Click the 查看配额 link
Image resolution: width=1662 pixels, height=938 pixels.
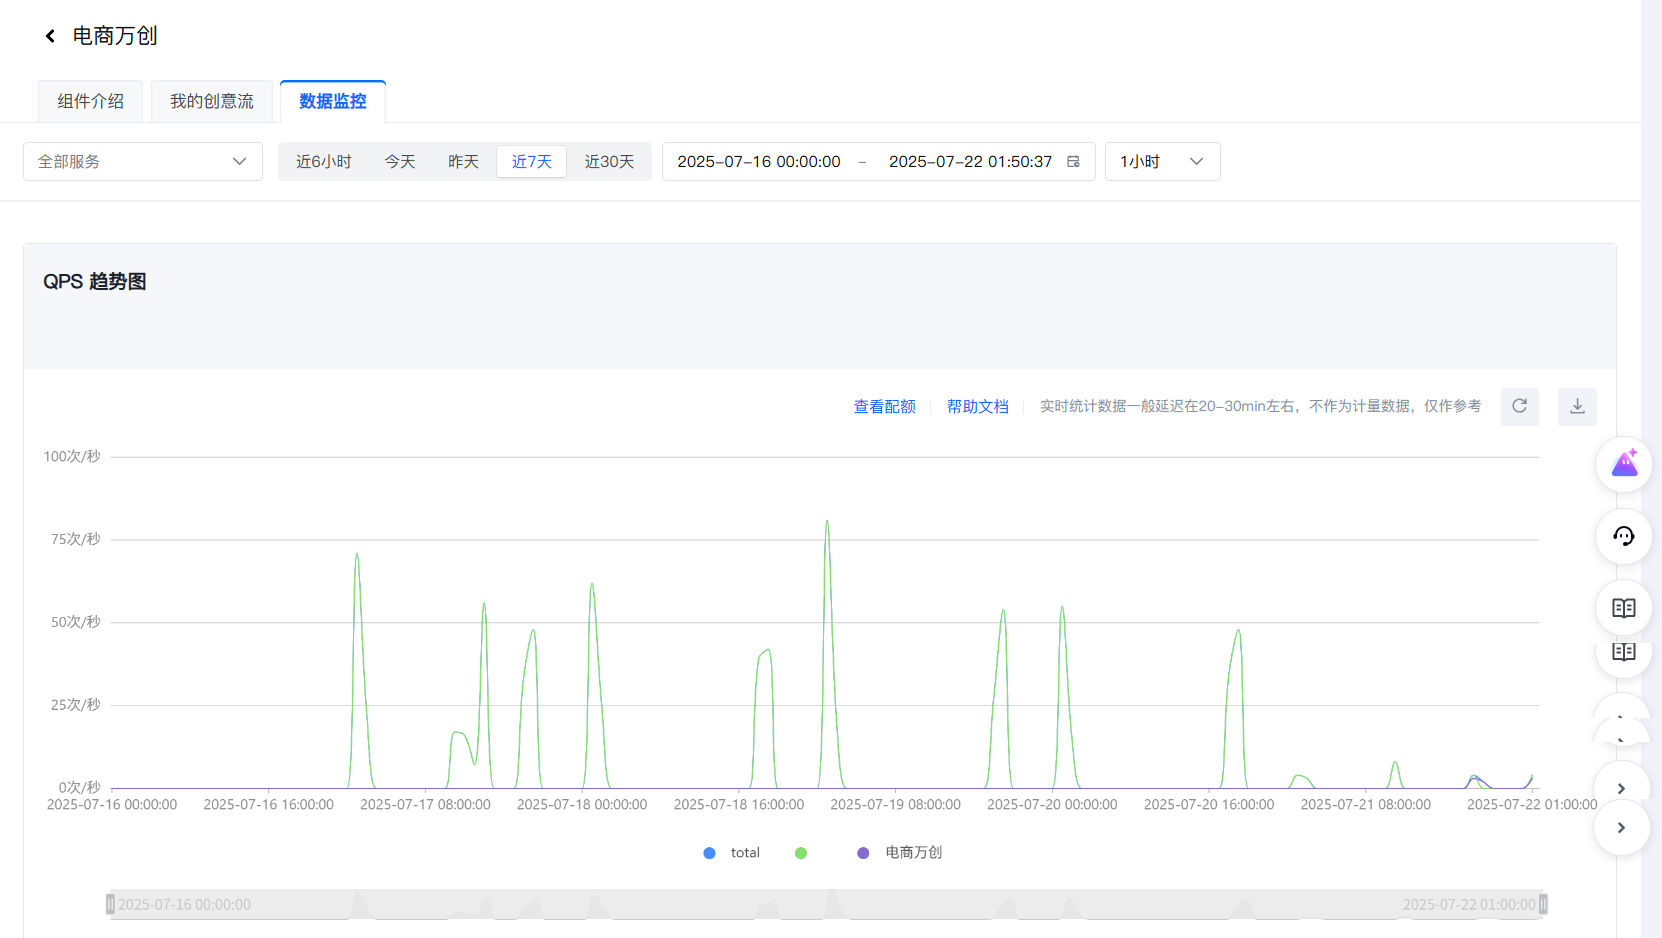tap(884, 407)
